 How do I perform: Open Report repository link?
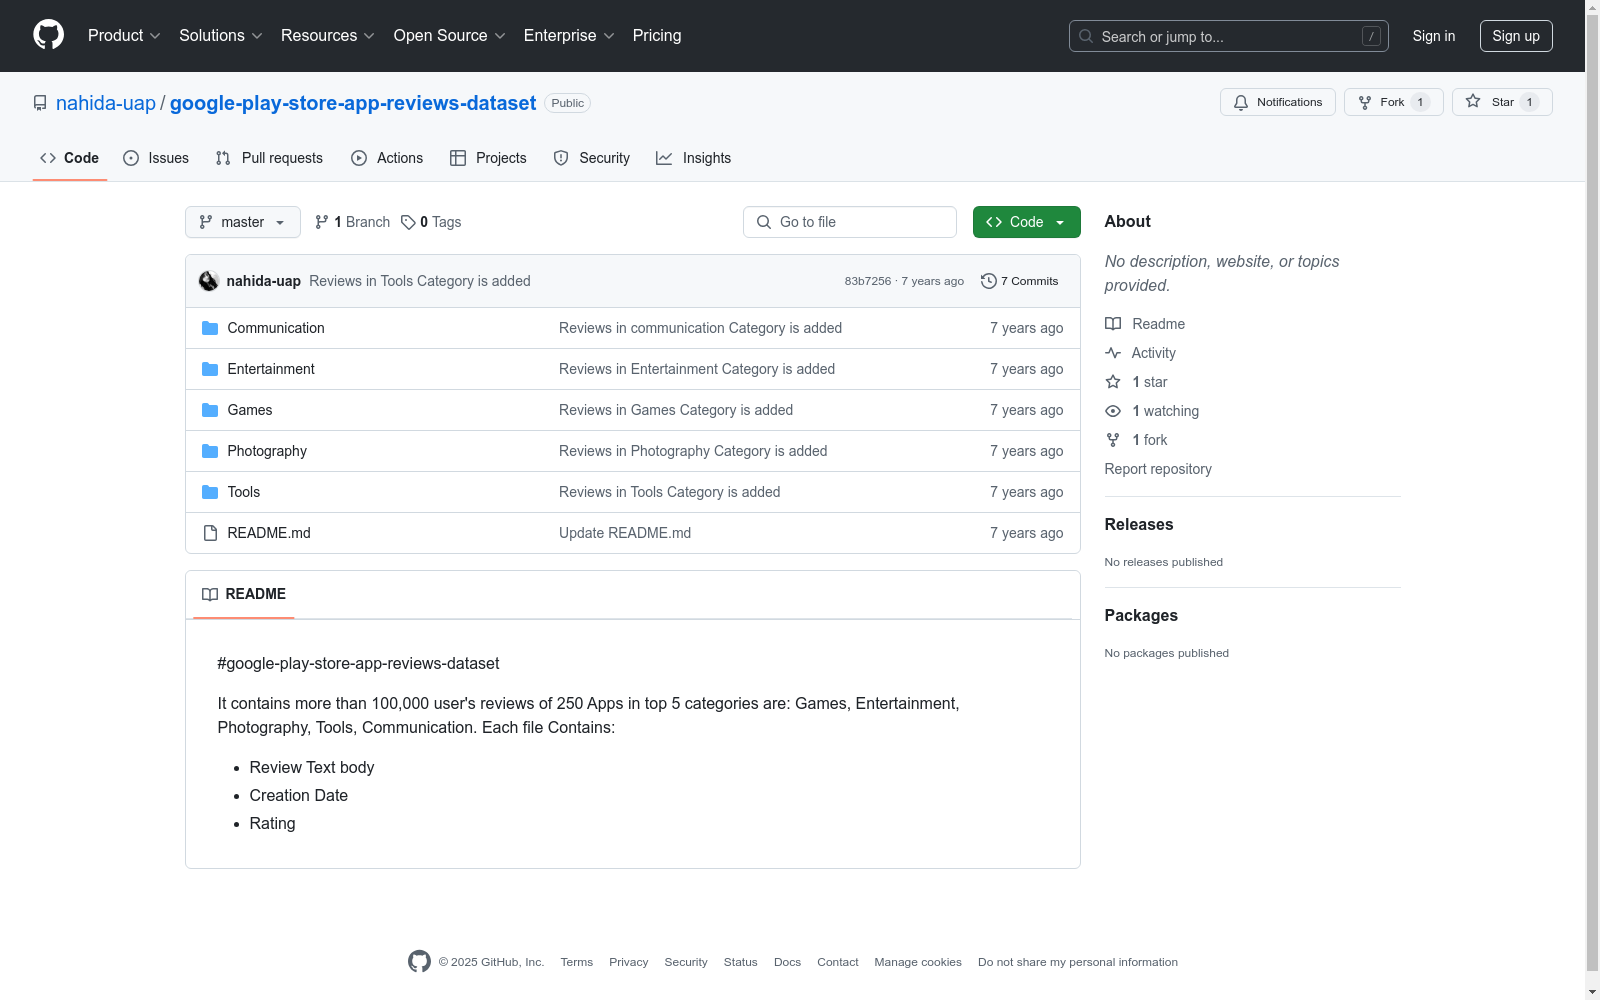tap(1158, 469)
